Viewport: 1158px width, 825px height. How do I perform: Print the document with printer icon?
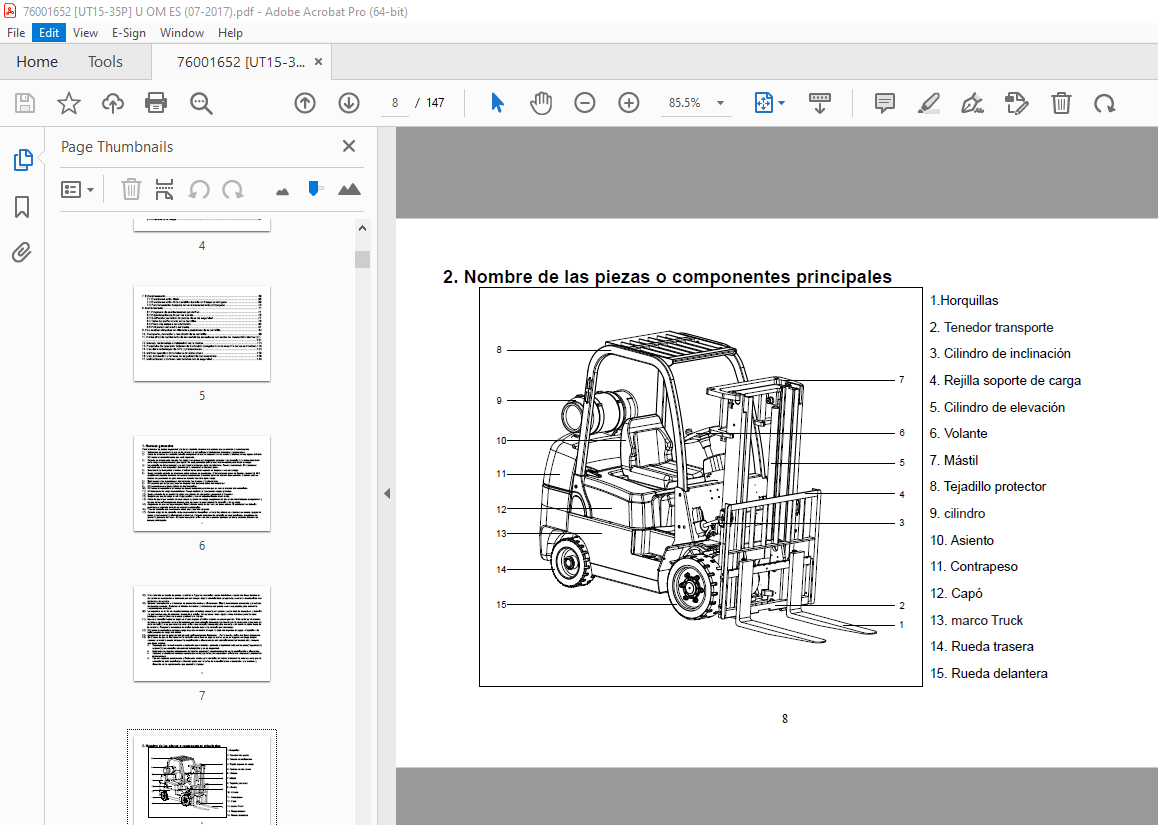pyautogui.click(x=156, y=103)
